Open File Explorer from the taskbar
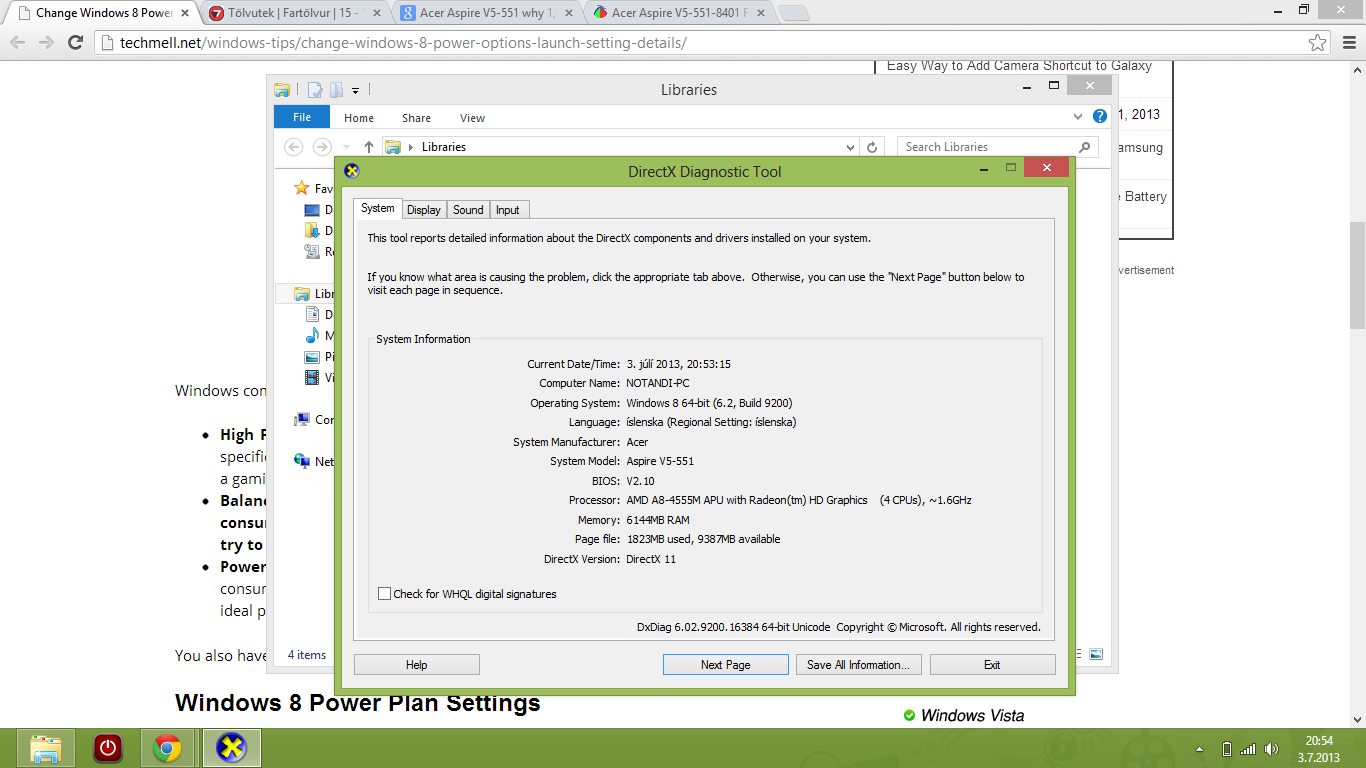Screen dimensions: 1366x768 point(46,748)
